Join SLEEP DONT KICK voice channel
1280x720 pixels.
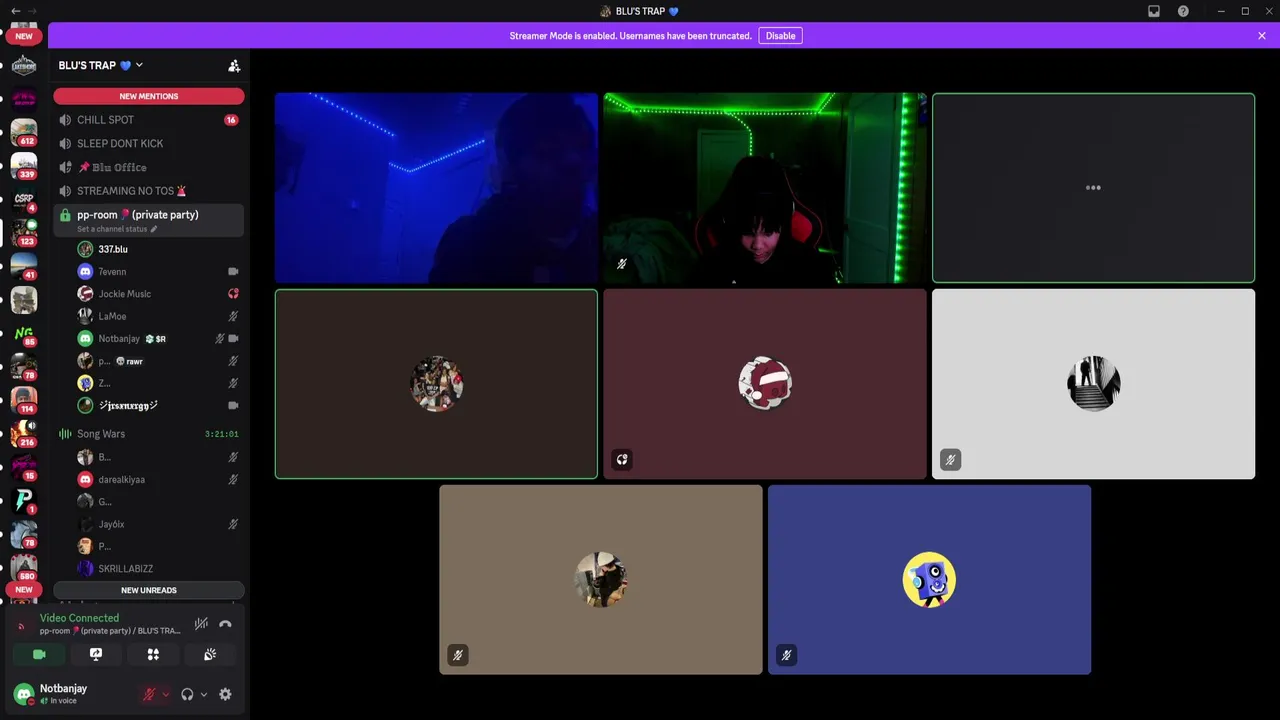tap(149, 144)
